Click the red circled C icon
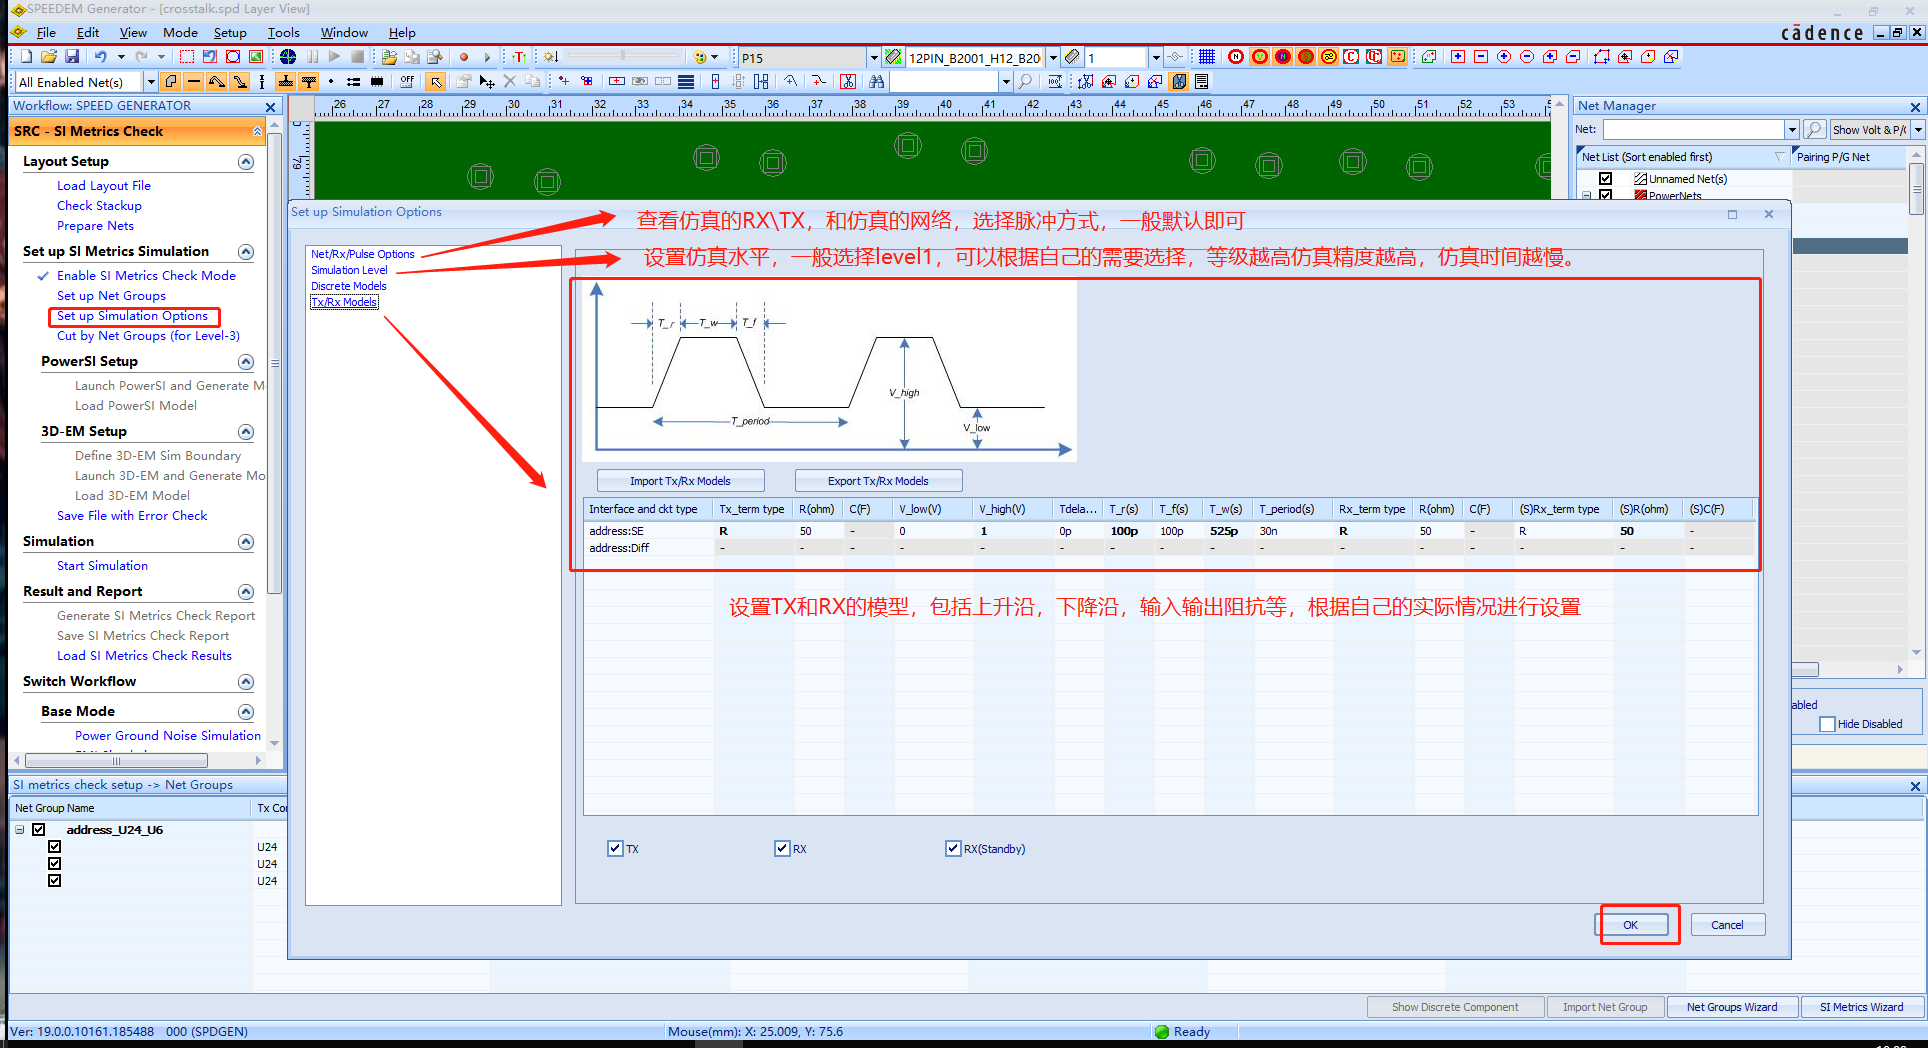The image size is (1928, 1048). [x=1351, y=57]
